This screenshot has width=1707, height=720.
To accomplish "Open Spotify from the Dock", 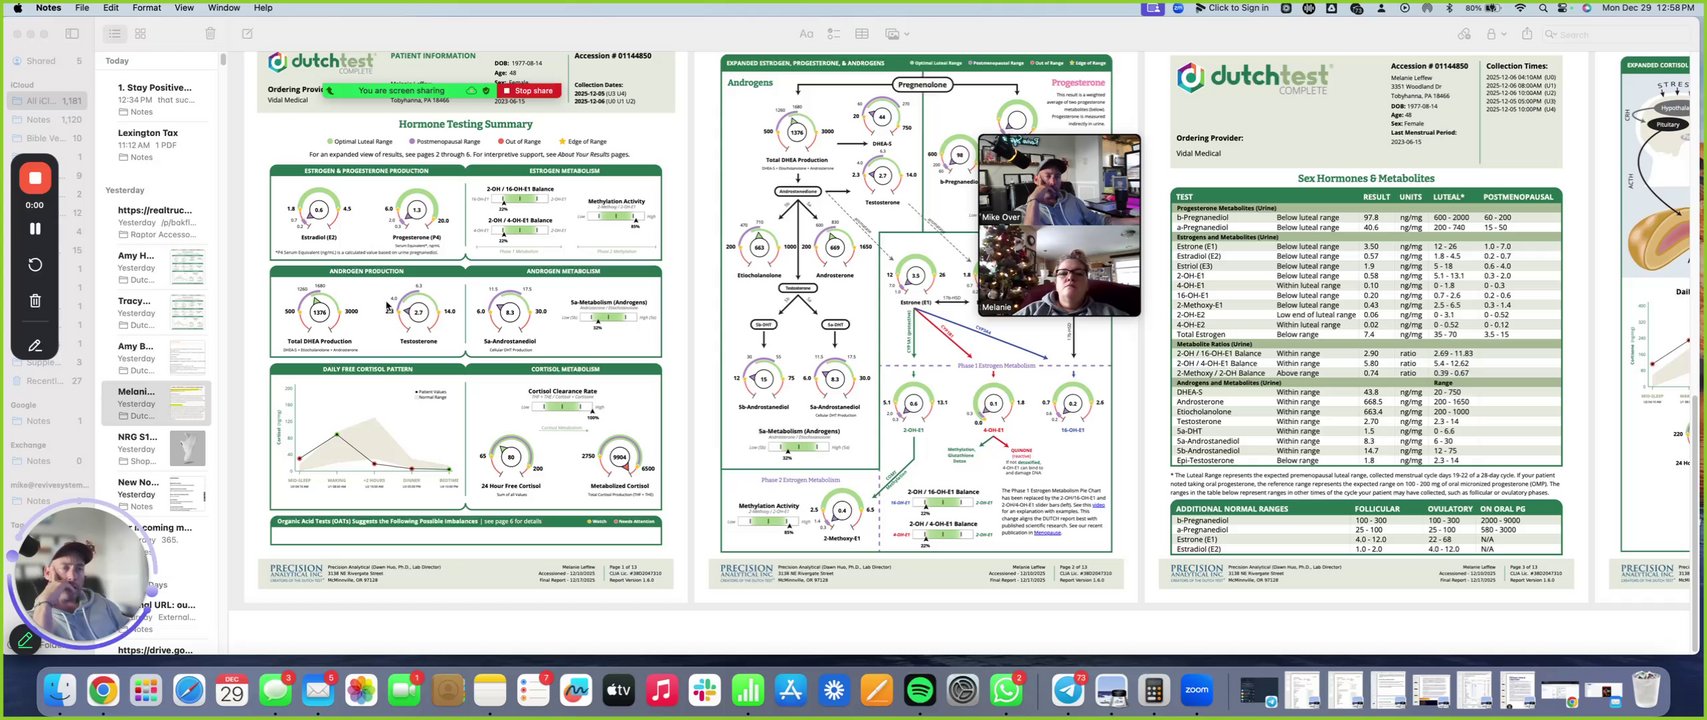I will pyautogui.click(x=920, y=690).
